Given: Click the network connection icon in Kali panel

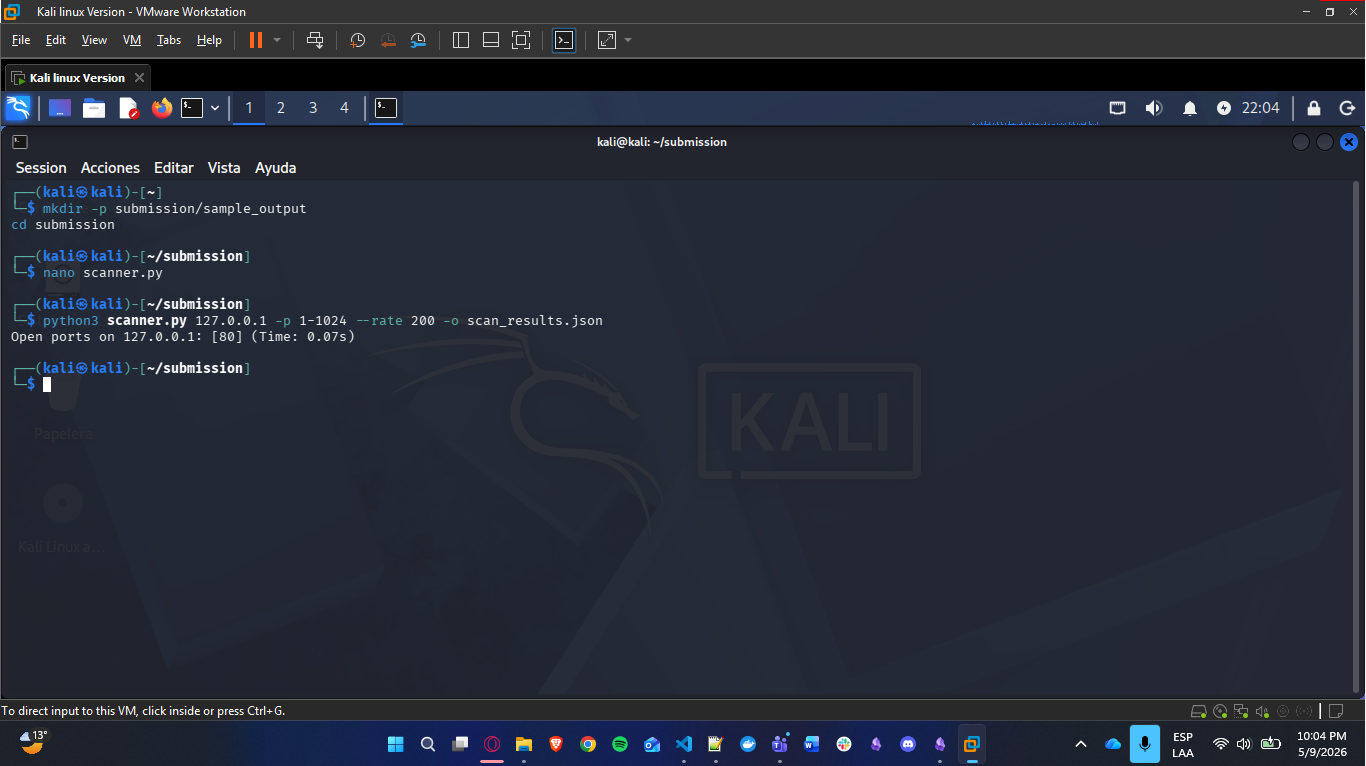Looking at the screenshot, I should coord(1118,108).
